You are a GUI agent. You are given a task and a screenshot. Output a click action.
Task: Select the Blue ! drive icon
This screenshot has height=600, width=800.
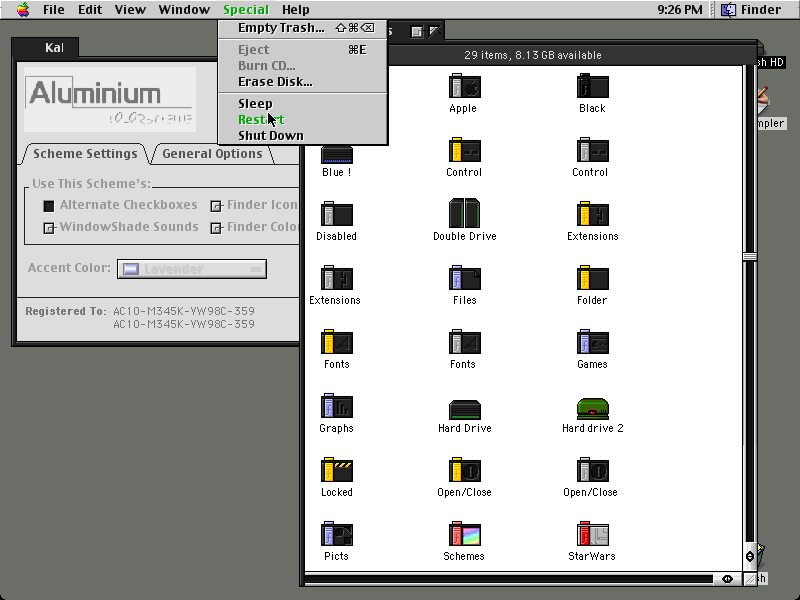[337, 154]
